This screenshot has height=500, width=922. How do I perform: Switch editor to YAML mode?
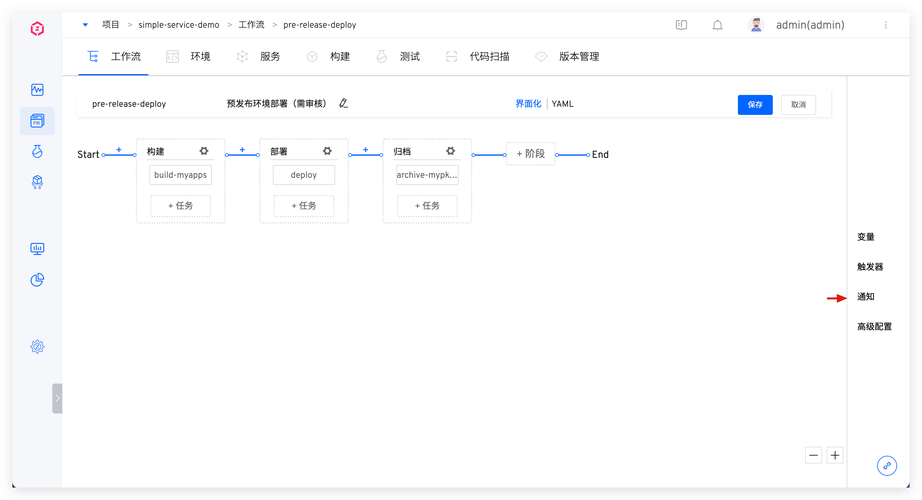click(563, 103)
